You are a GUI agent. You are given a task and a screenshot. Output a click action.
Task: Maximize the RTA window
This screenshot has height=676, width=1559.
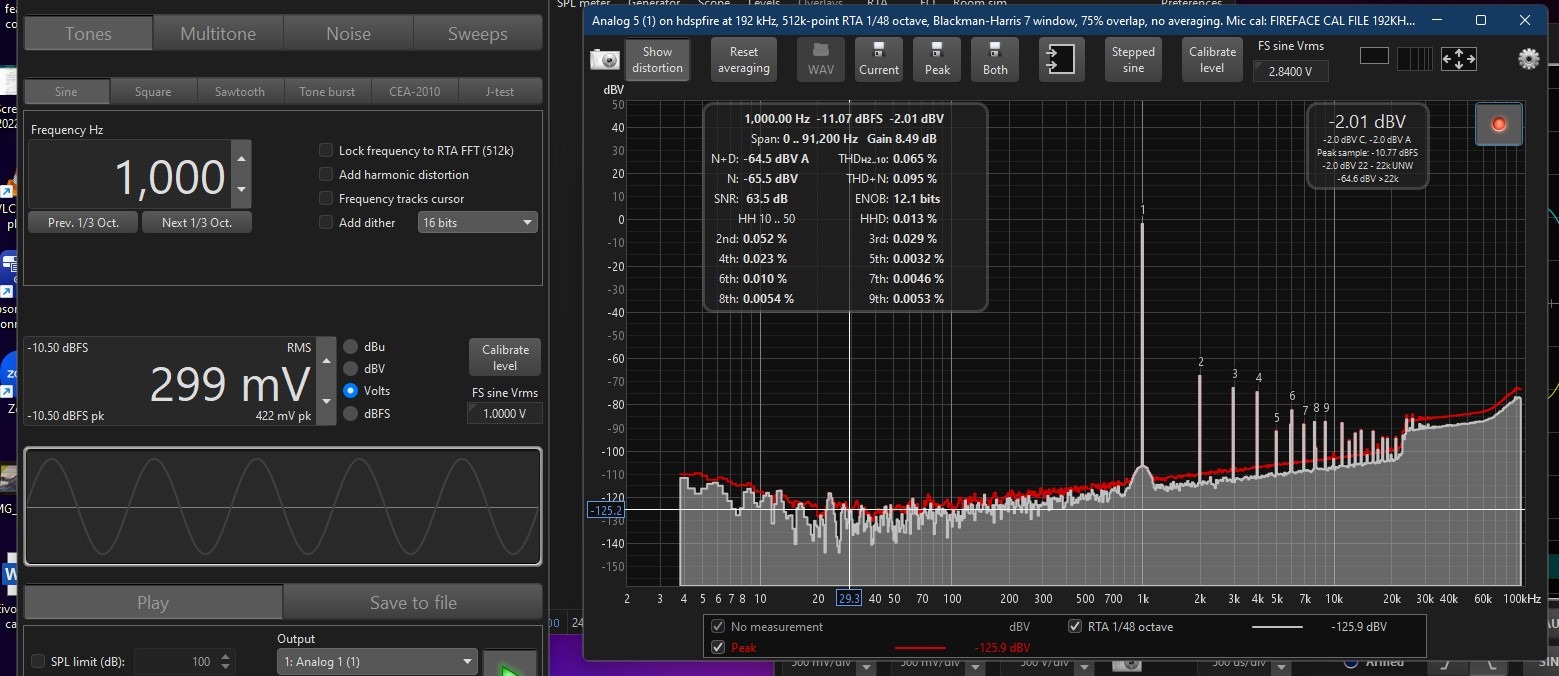1481,19
